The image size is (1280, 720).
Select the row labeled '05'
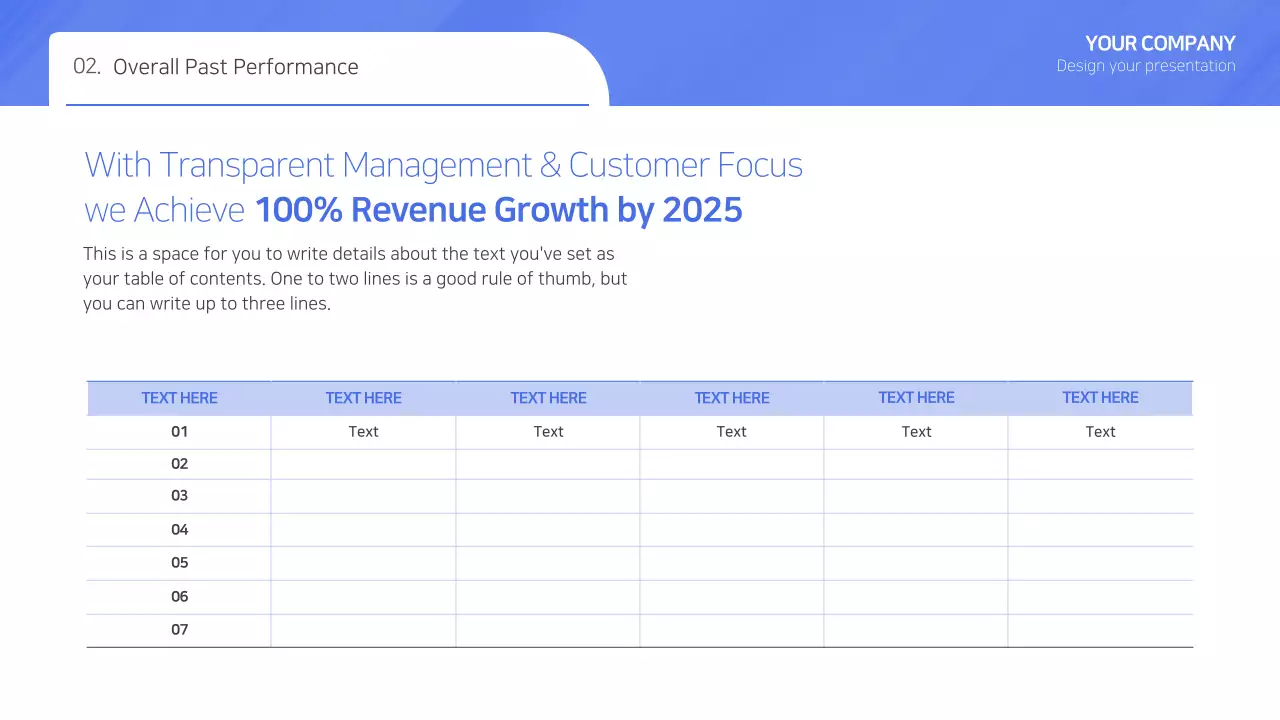(x=179, y=562)
